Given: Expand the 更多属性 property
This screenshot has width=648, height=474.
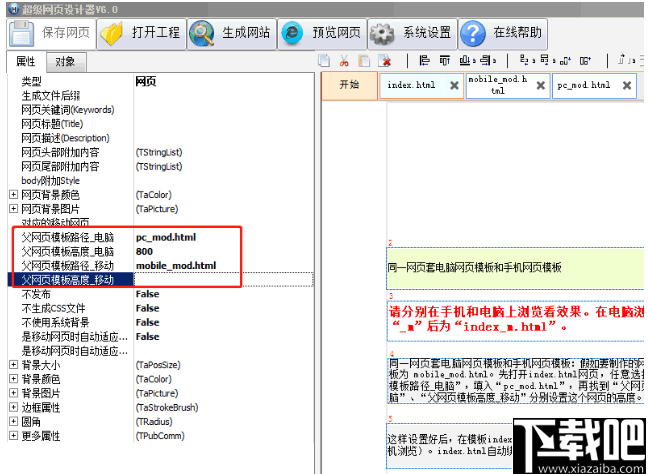Looking at the screenshot, I should pos(14,435).
